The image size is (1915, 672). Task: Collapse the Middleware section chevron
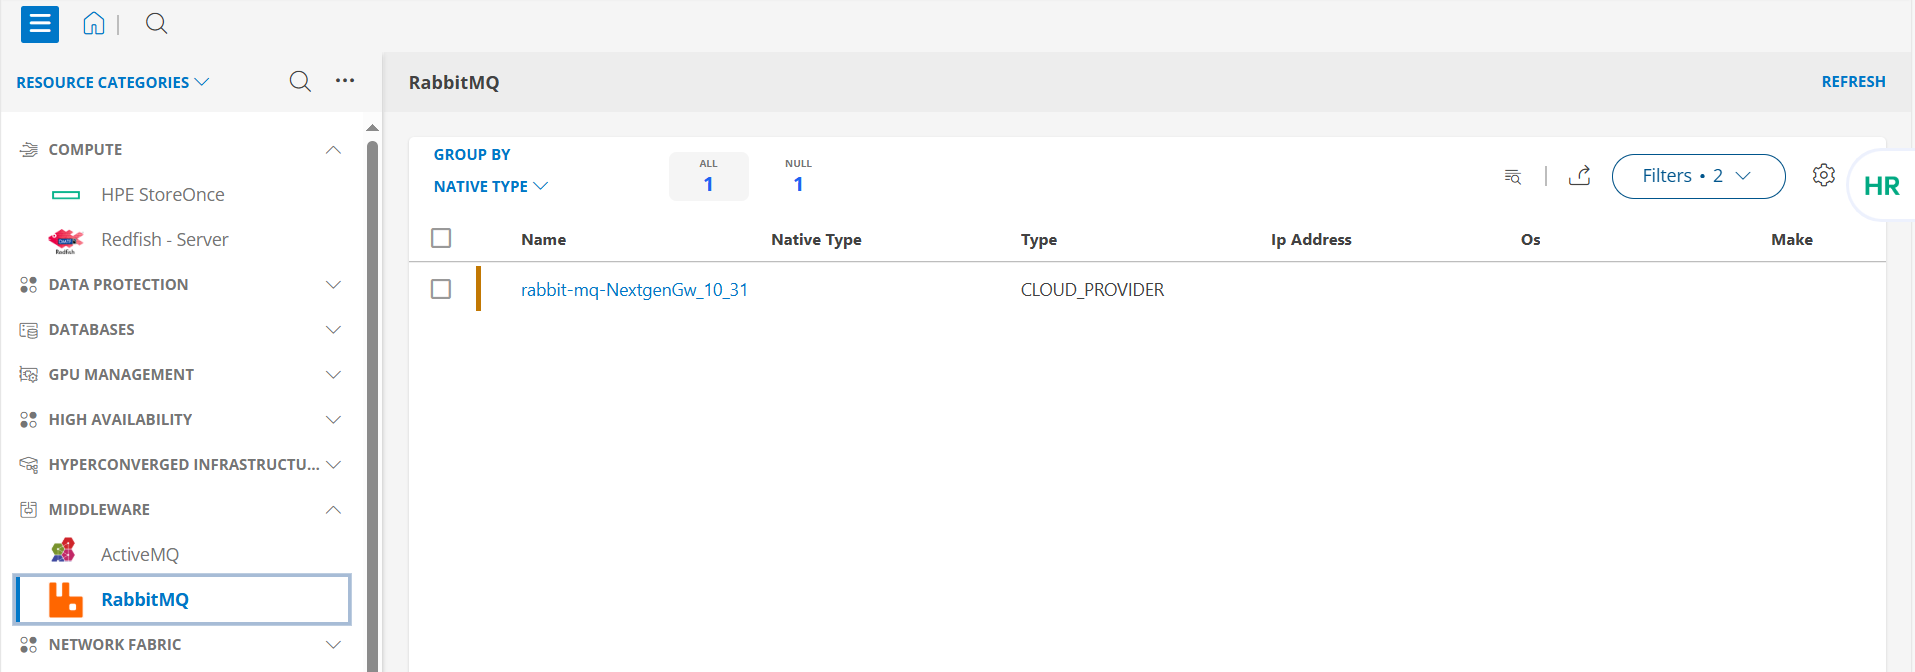point(334,510)
